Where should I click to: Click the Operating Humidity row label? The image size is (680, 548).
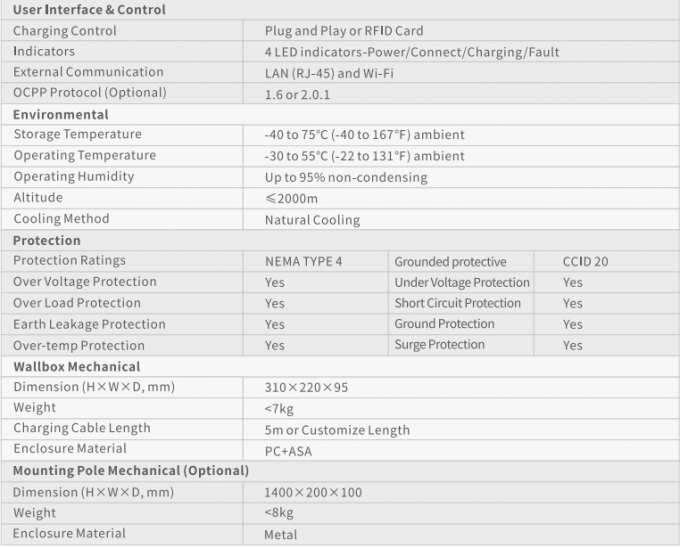pyautogui.click(x=74, y=176)
